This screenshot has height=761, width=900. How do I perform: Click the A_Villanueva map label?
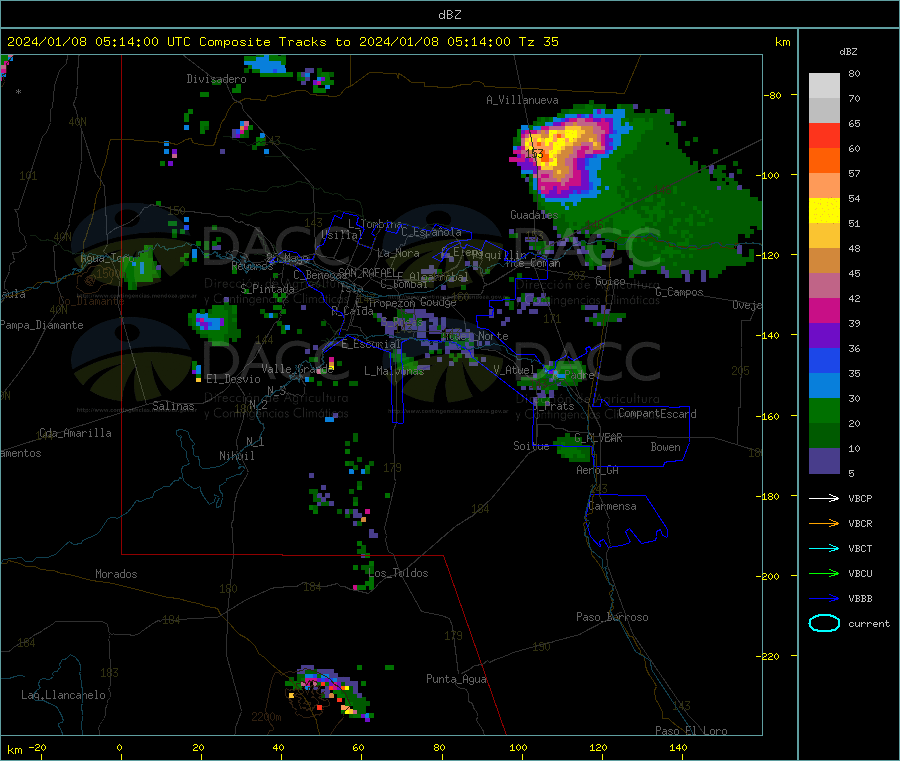click(522, 100)
